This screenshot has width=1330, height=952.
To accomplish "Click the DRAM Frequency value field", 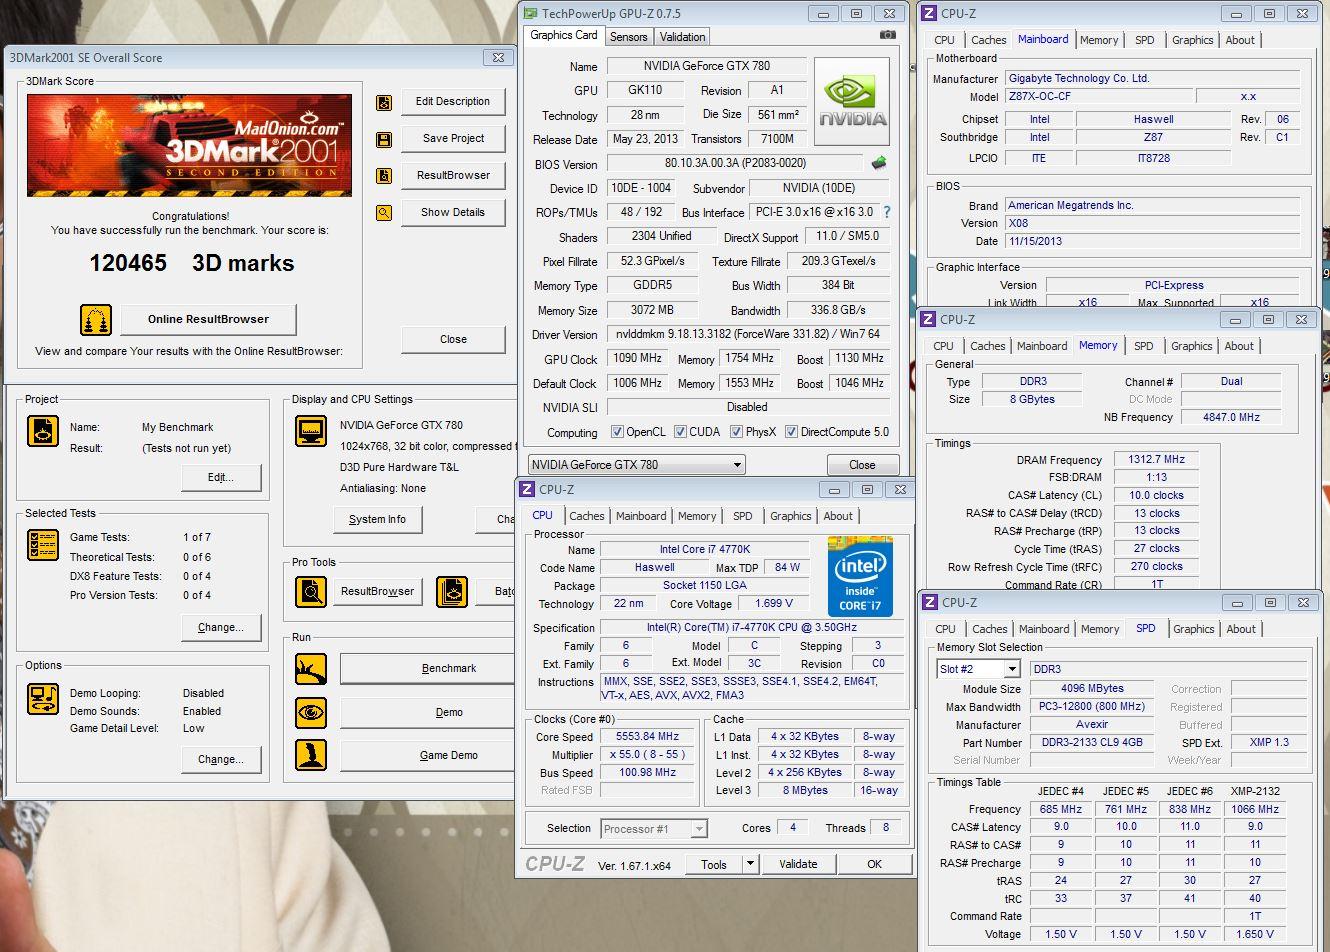I will coord(1156,460).
